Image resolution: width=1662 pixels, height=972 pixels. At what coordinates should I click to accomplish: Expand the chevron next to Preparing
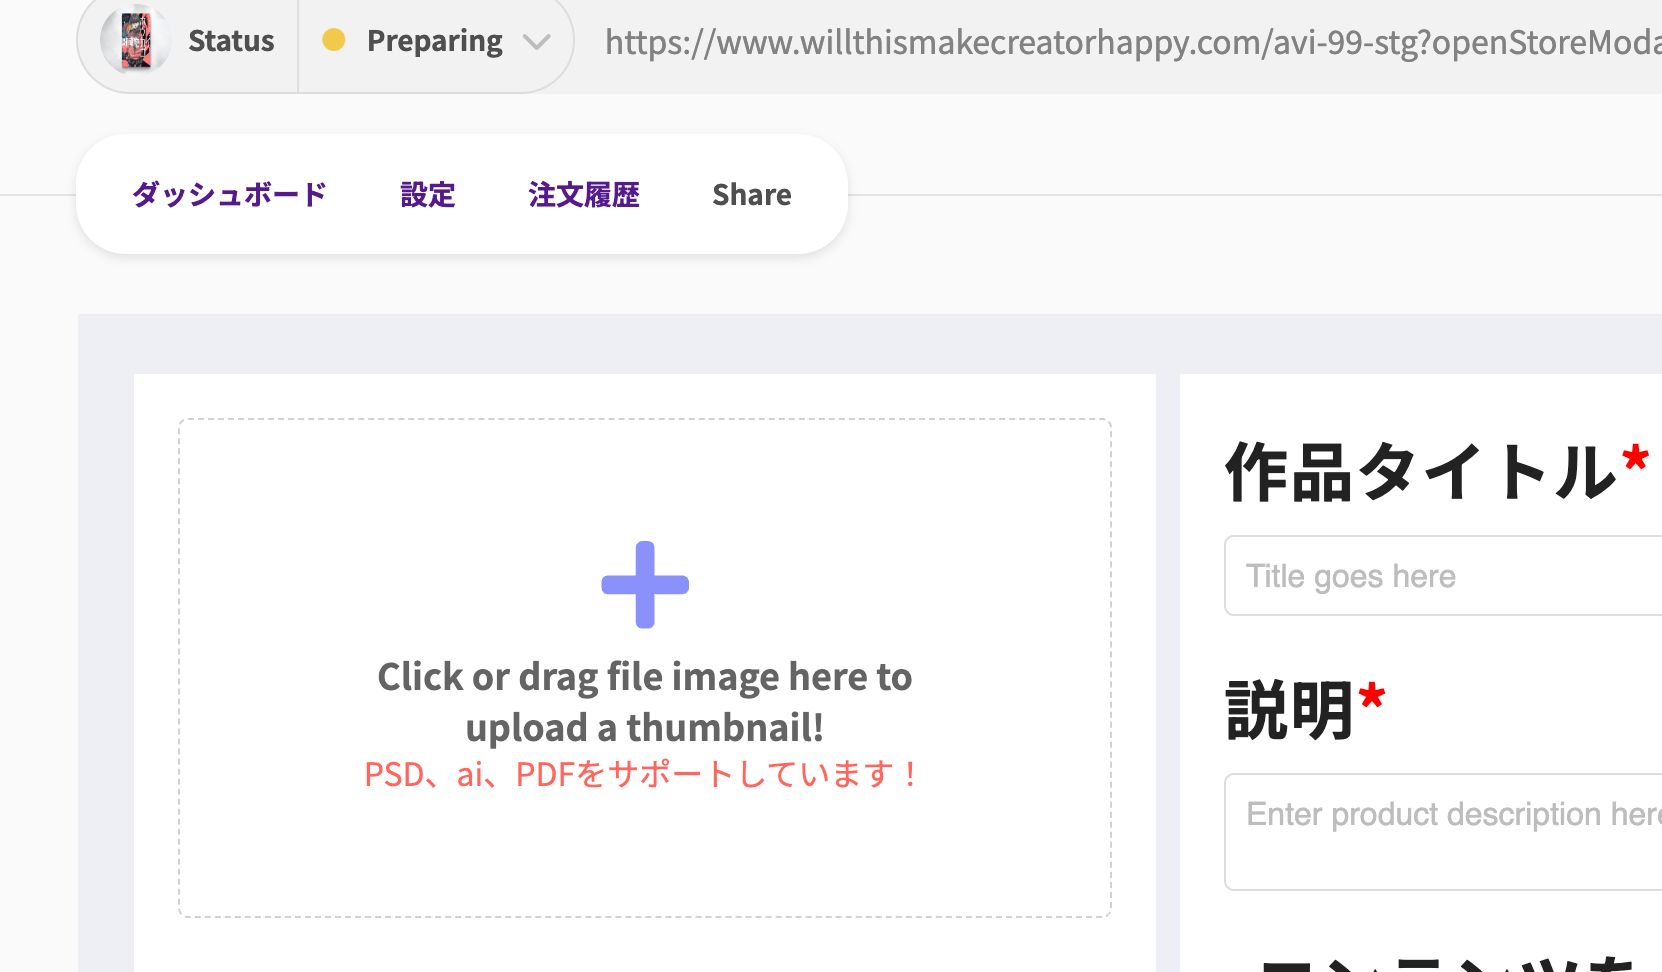537,43
